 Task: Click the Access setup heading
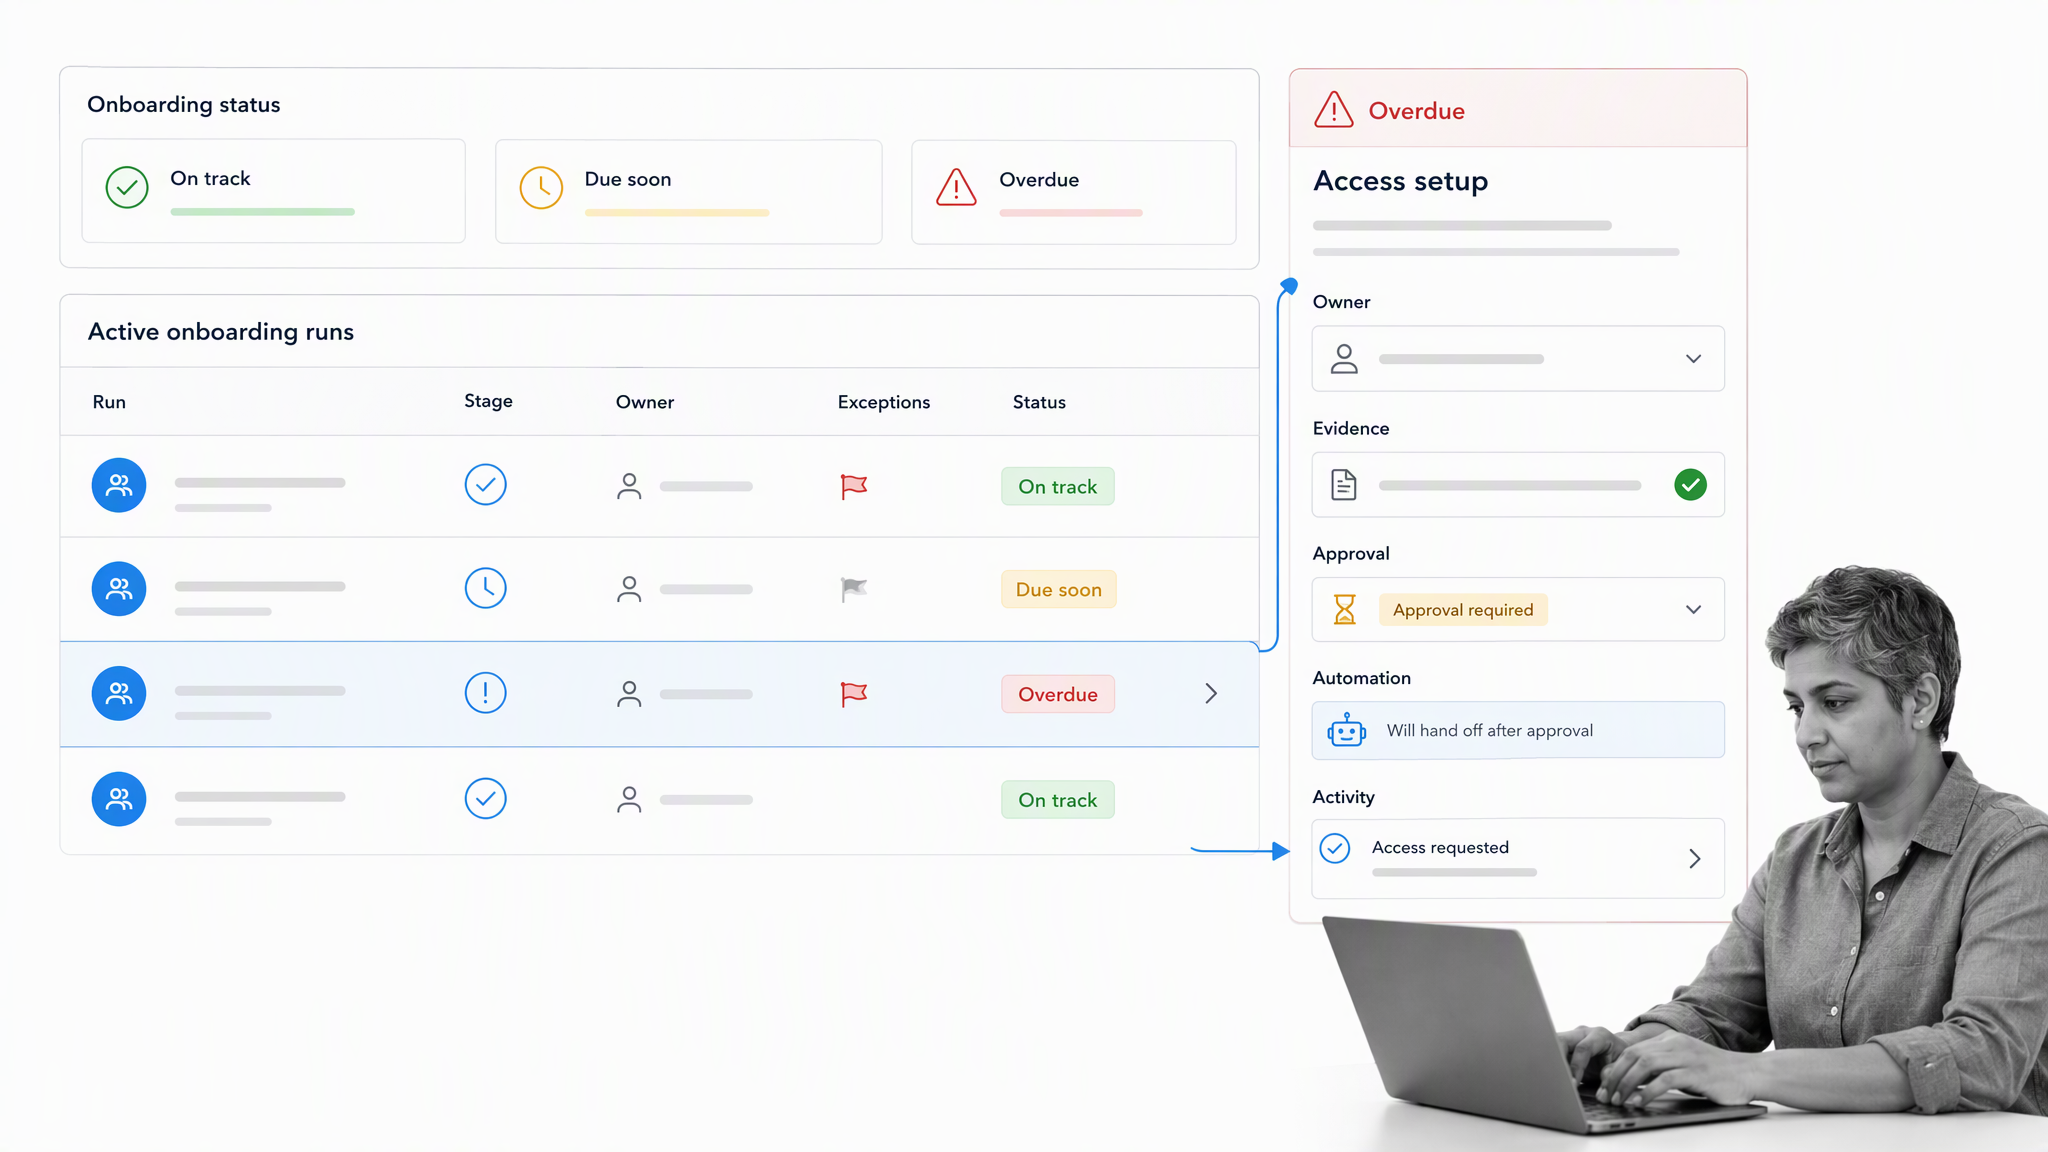coord(1401,181)
